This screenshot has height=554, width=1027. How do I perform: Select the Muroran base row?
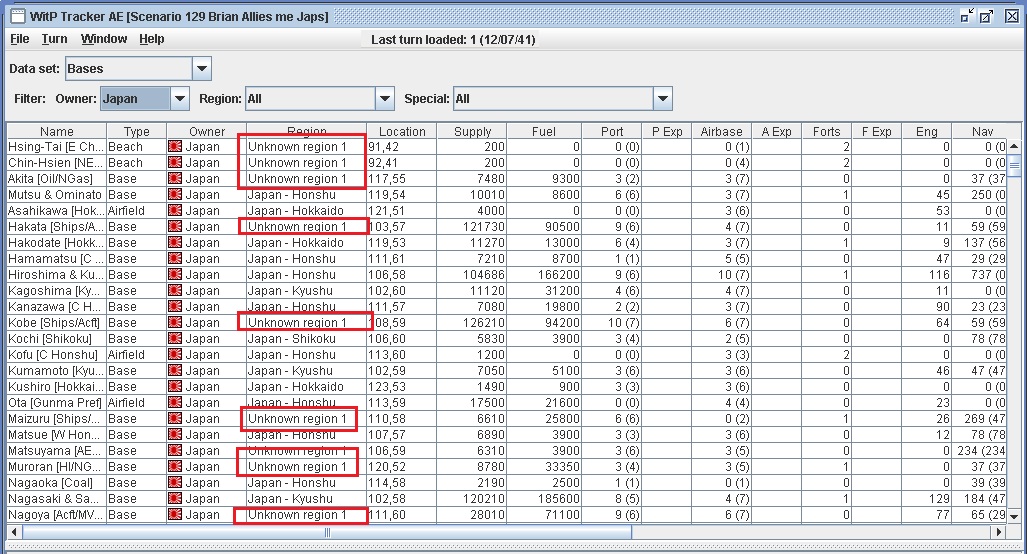click(506, 467)
